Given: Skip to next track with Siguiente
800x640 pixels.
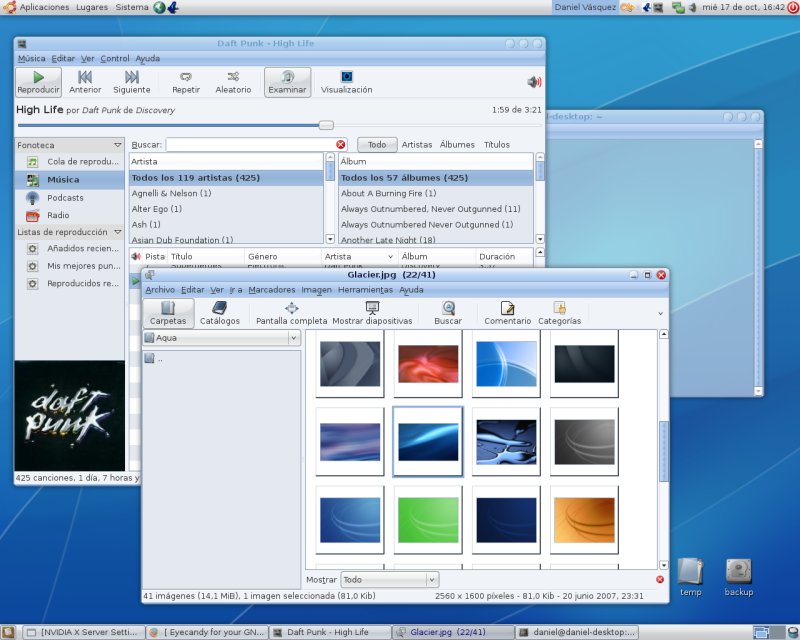Looking at the screenshot, I should point(132,82).
